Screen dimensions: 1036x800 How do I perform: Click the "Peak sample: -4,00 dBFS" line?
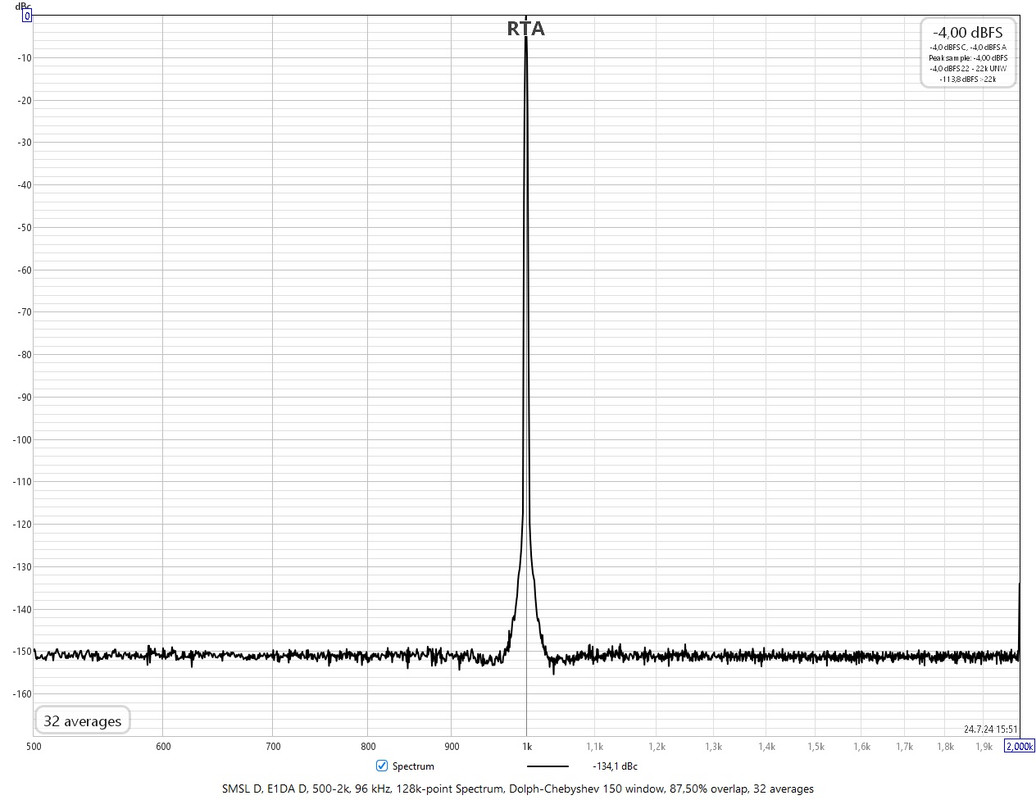pos(967,58)
